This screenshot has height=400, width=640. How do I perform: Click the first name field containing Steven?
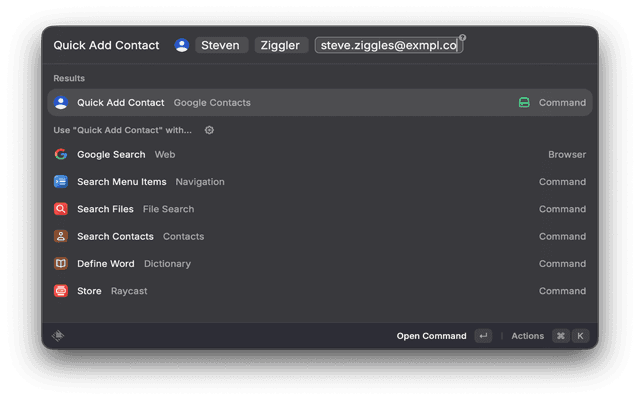click(x=220, y=45)
